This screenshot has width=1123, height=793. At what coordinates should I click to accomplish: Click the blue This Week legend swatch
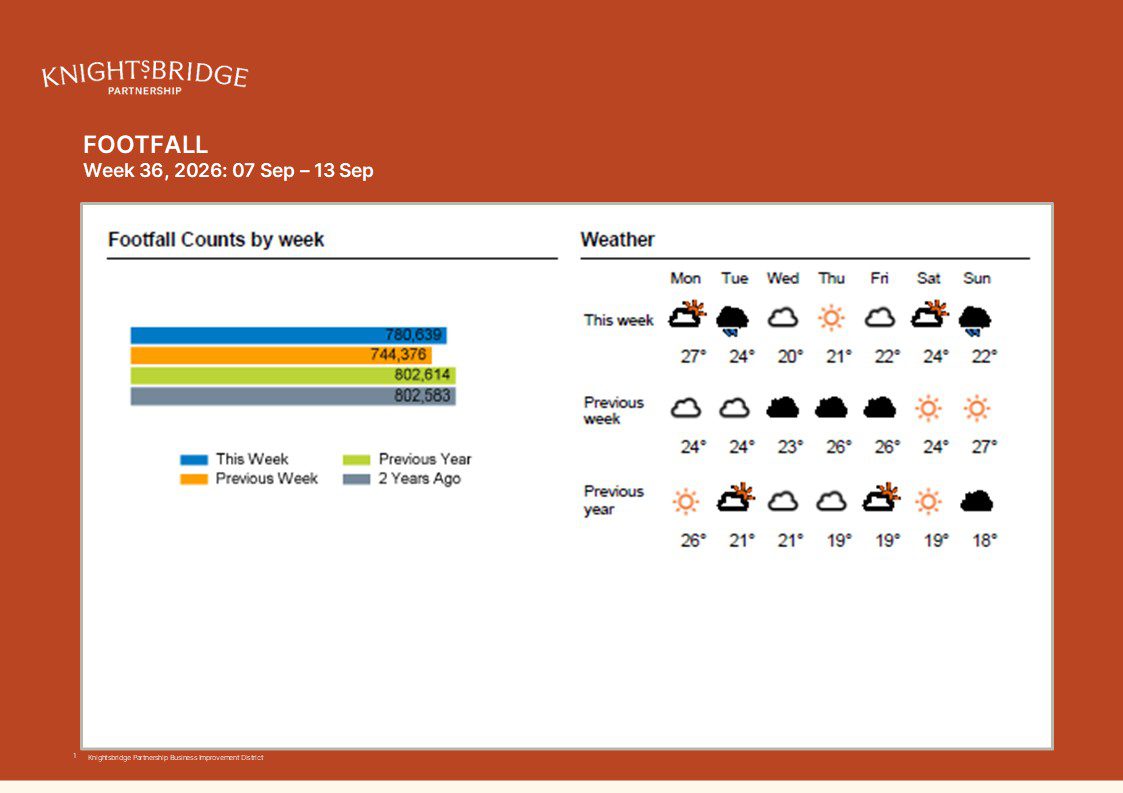click(x=194, y=460)
